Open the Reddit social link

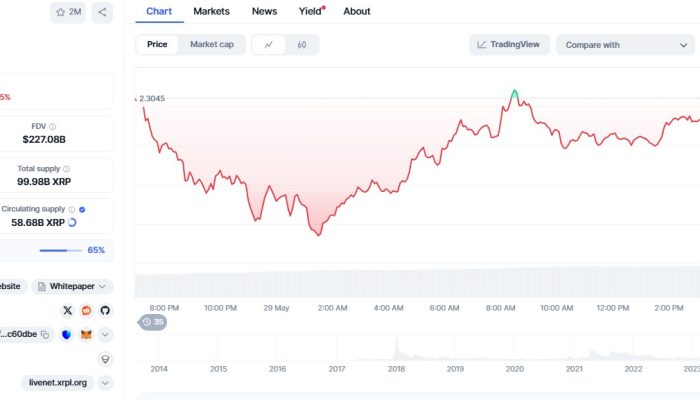[x=86, y=311]
